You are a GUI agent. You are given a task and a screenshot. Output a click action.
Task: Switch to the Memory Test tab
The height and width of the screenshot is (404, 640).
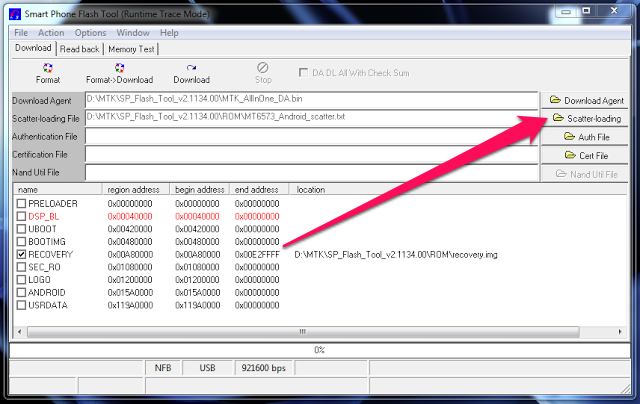coord(131,49)
